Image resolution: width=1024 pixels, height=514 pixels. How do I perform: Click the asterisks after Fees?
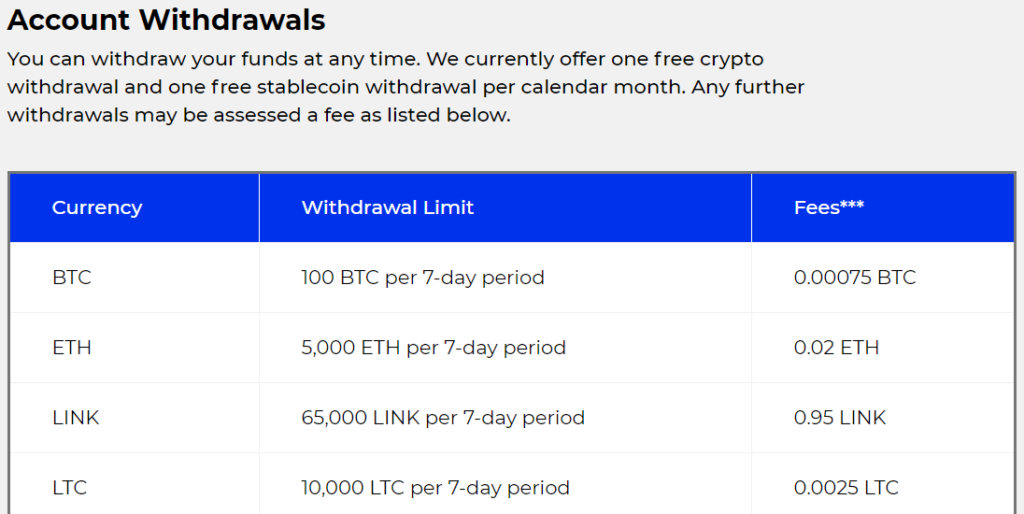pos(852,204)
